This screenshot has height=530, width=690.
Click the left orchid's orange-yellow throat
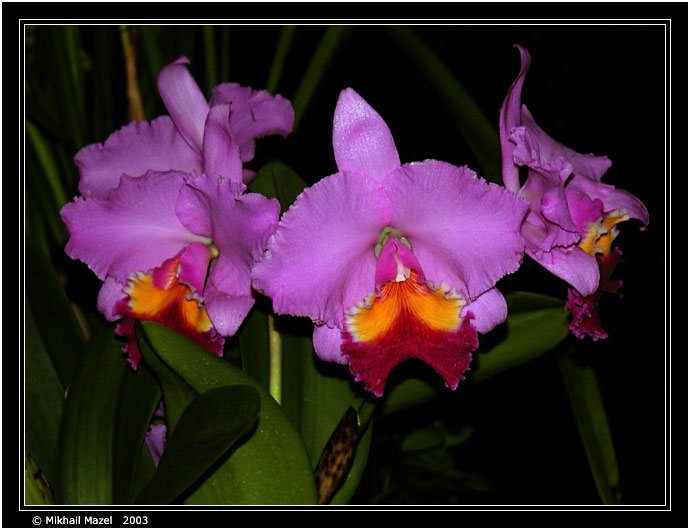tap(160, 295)
